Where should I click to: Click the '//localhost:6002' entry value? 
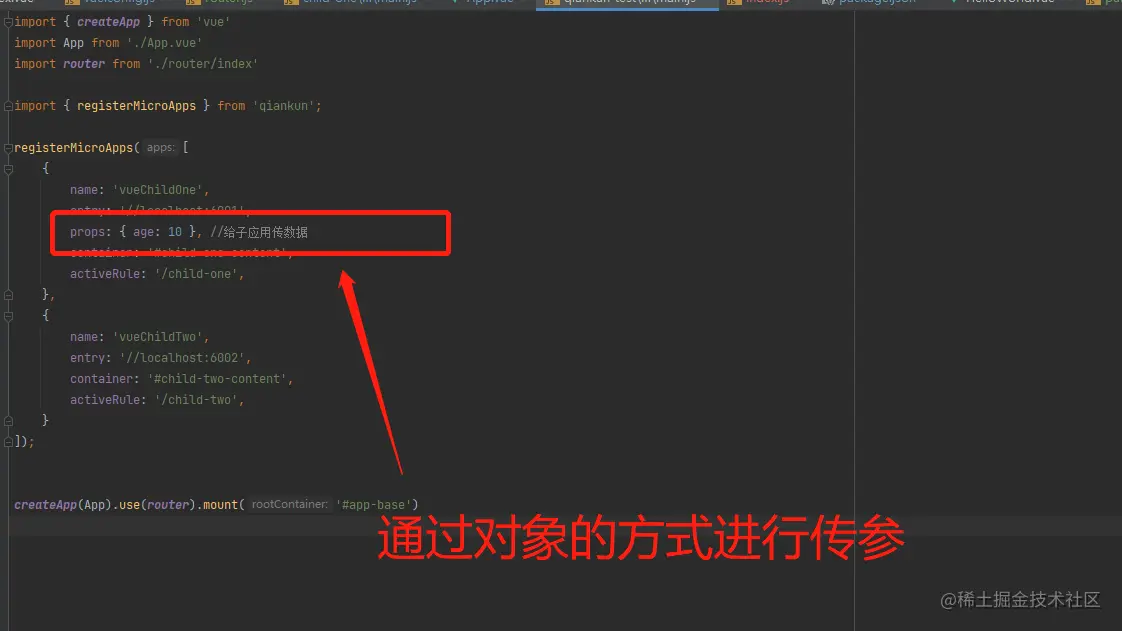click(x=182, y=358)
